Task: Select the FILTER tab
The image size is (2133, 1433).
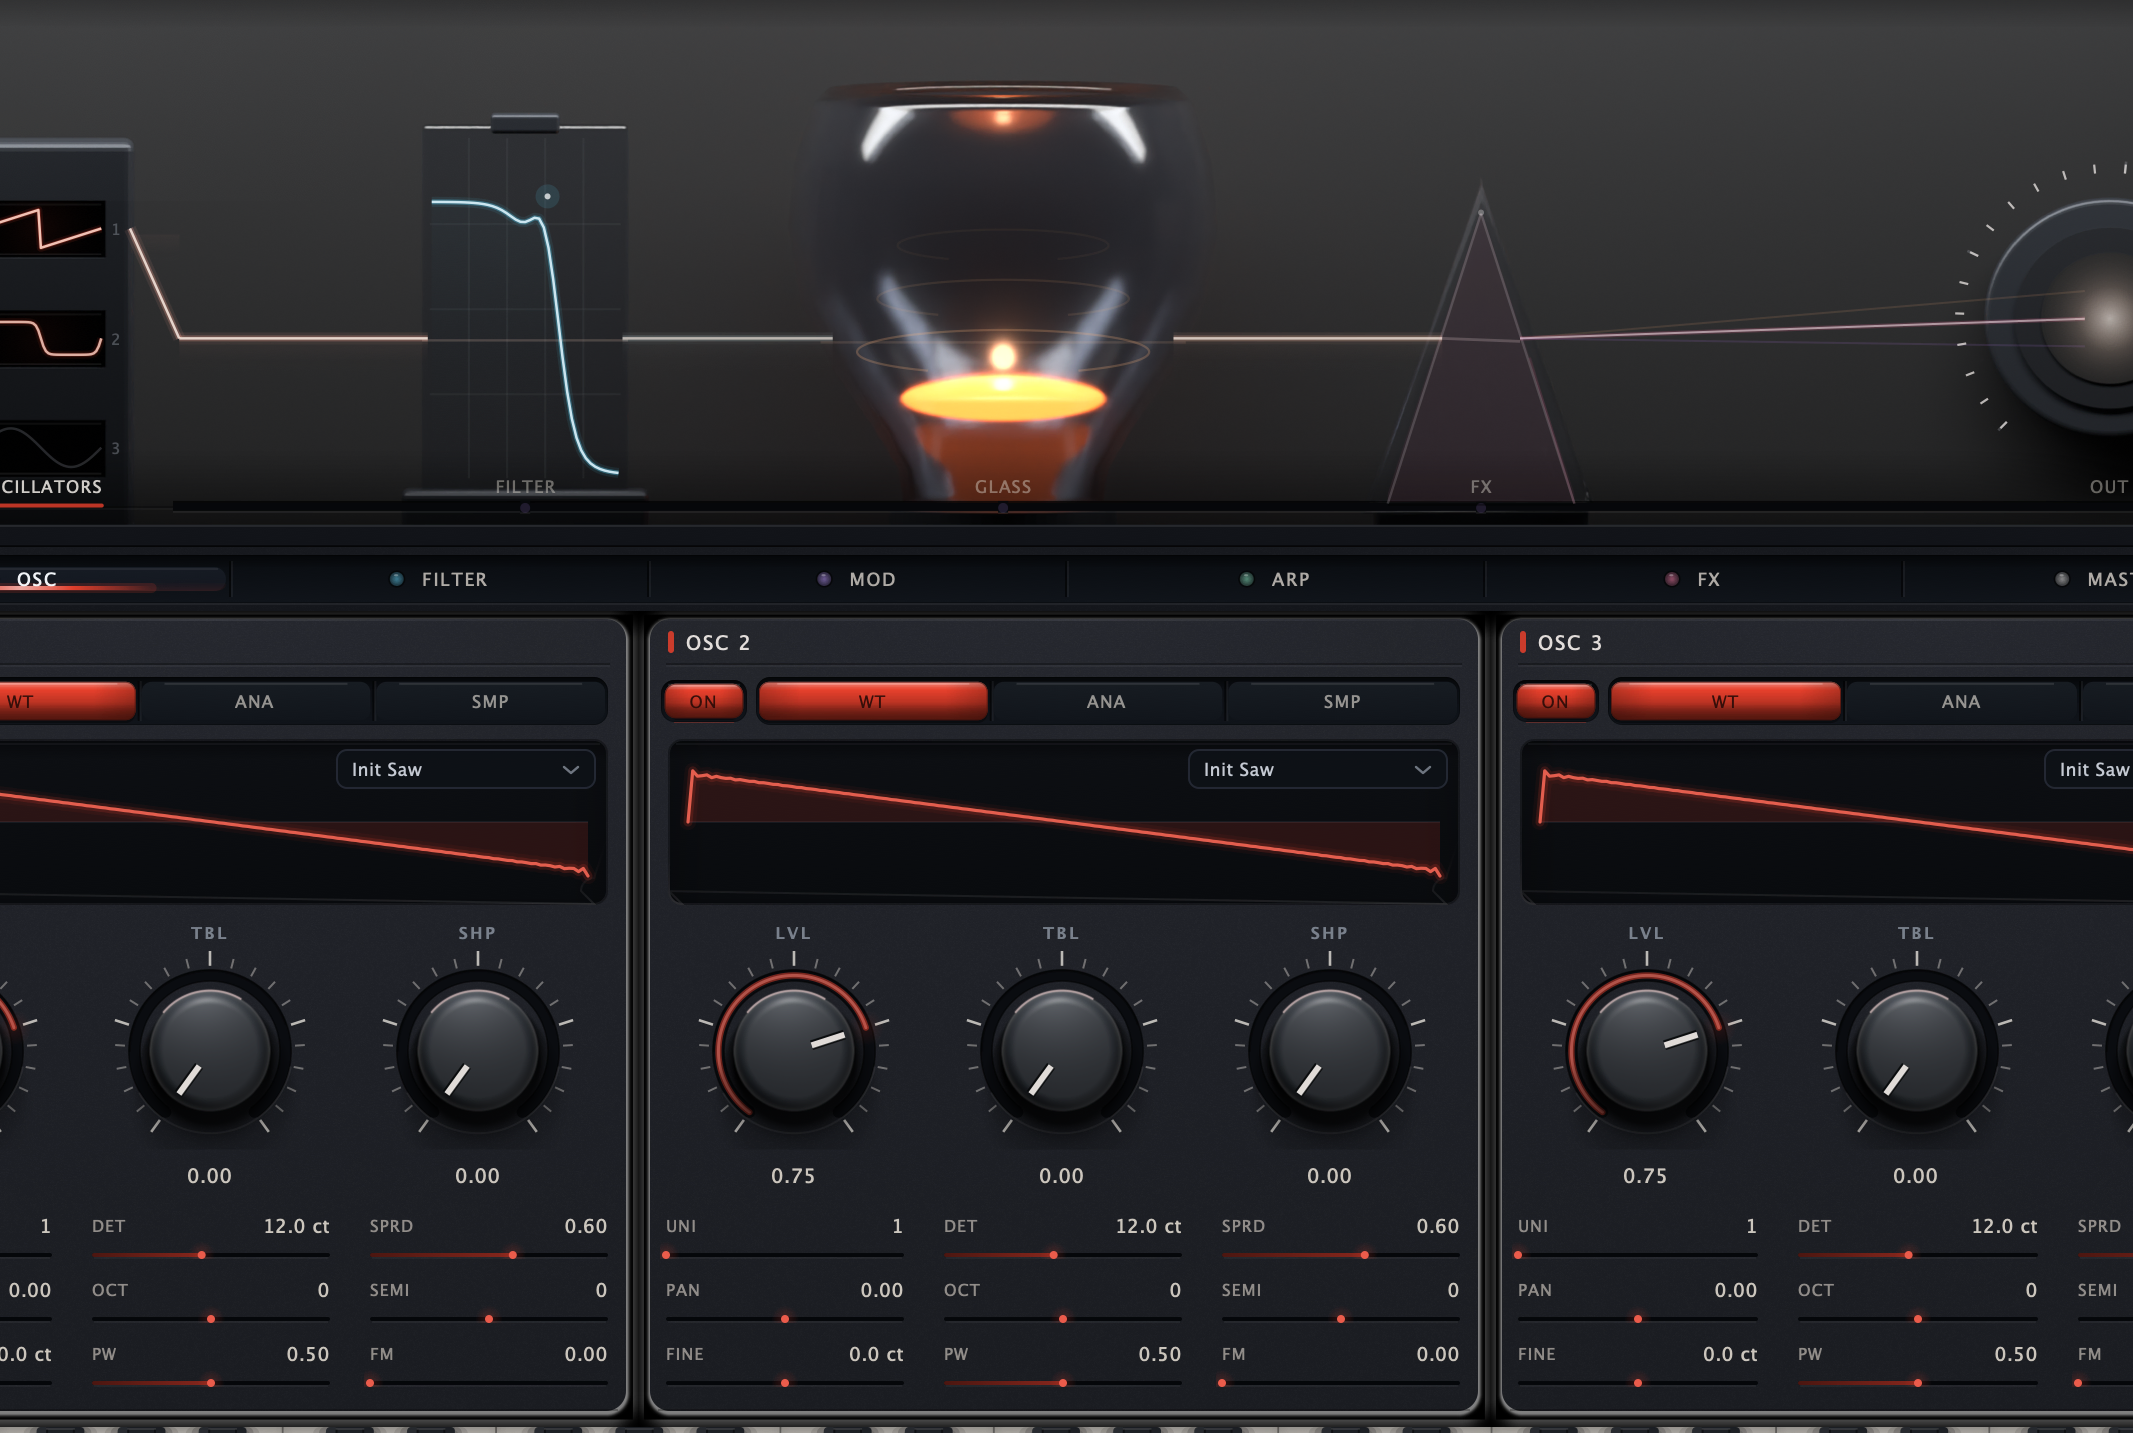Action: [x=440, y=579]
